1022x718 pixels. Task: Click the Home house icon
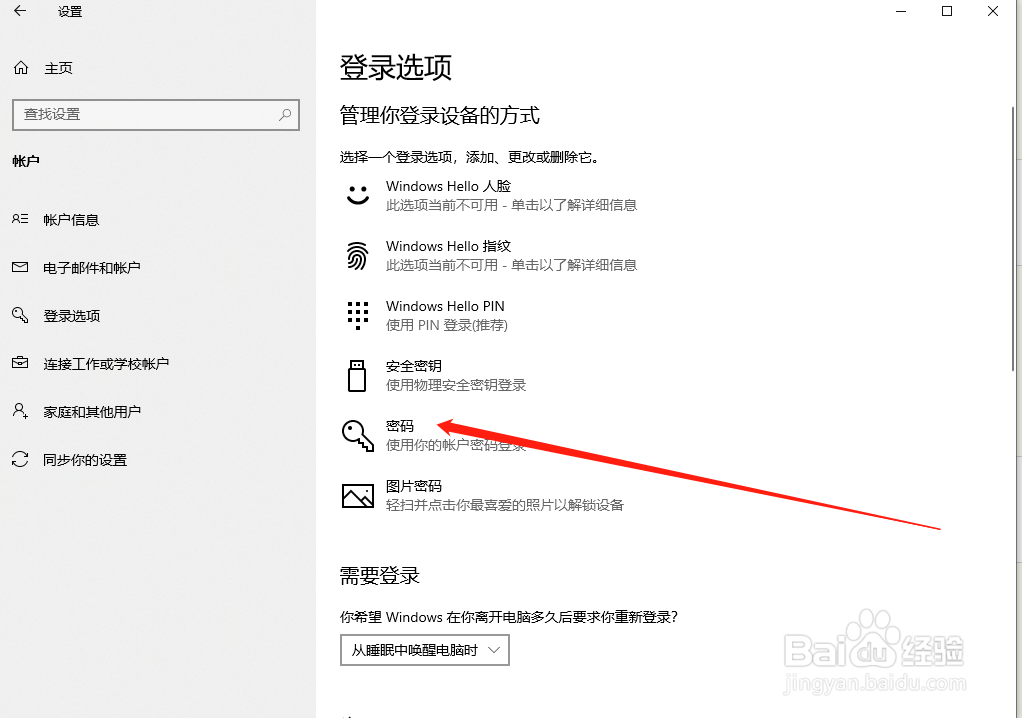pos(21,67)
